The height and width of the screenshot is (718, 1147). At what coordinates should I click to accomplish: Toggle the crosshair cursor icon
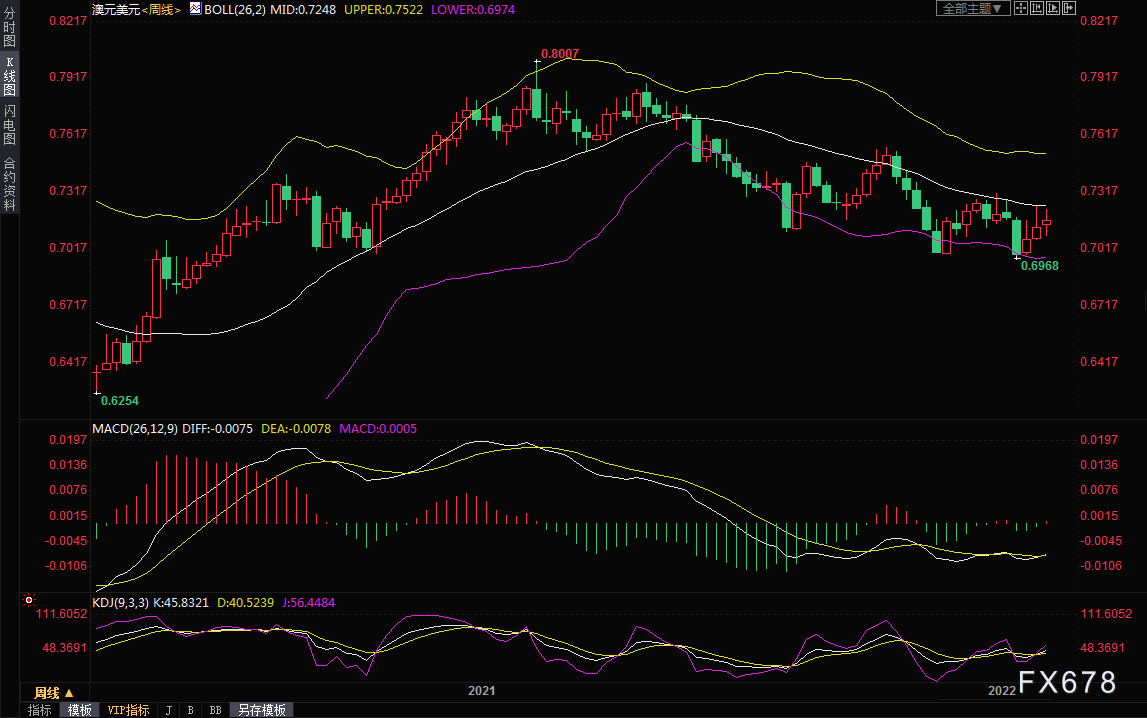tap(1021, 8)
